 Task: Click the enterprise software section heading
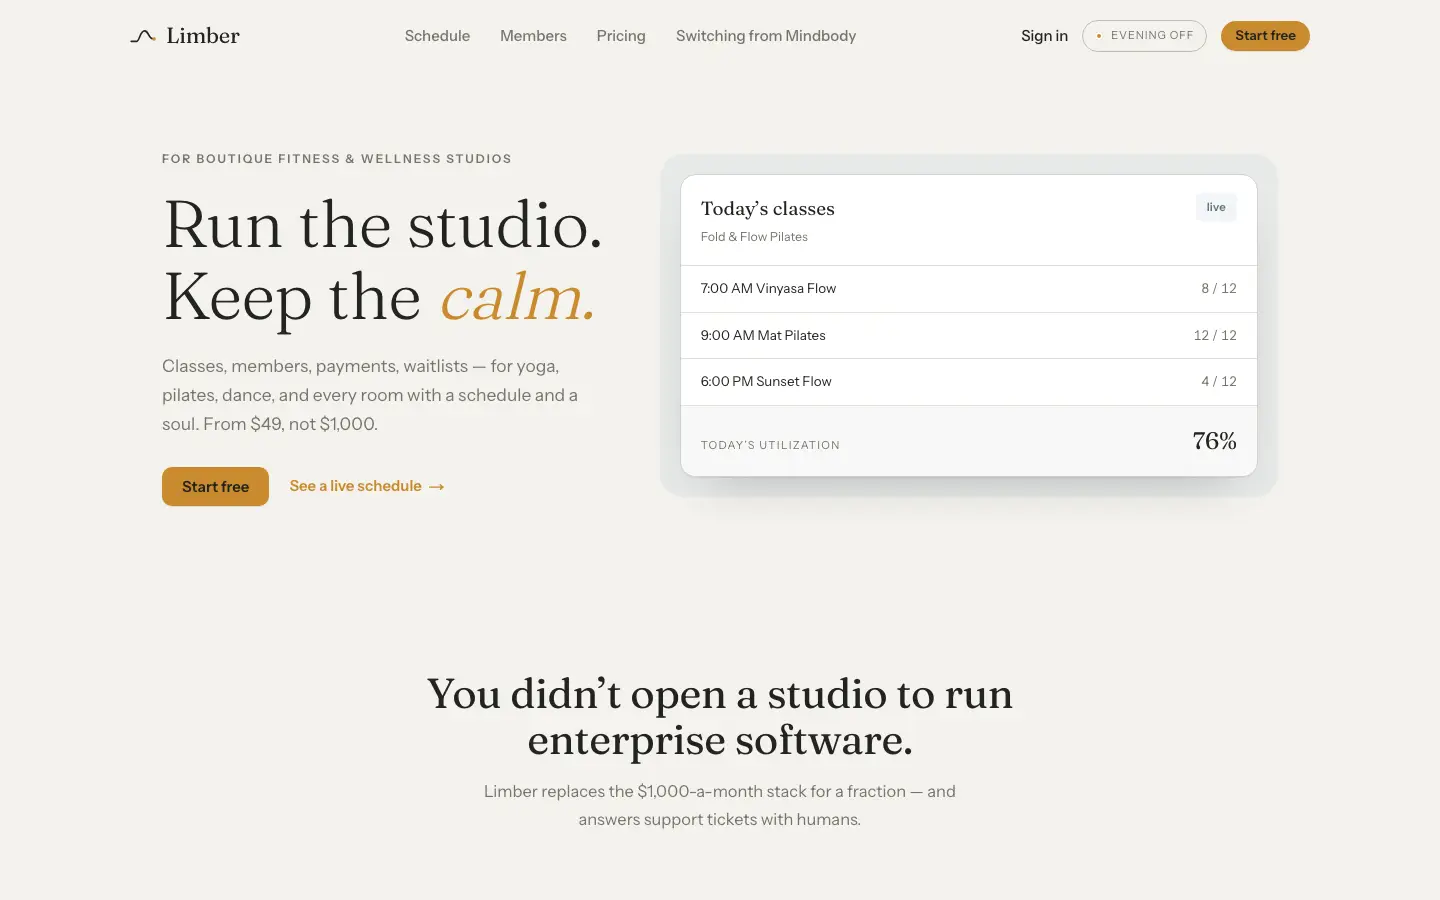click(720, 717)
